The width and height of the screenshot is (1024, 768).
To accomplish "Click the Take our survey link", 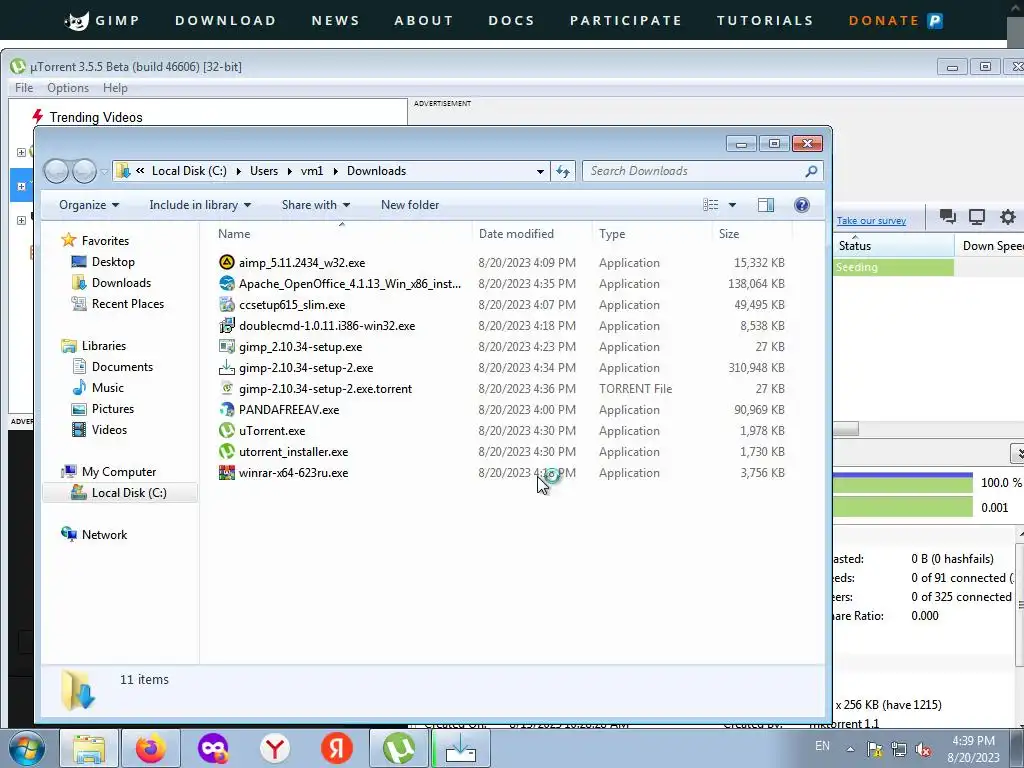I will (x=871, y=221).
